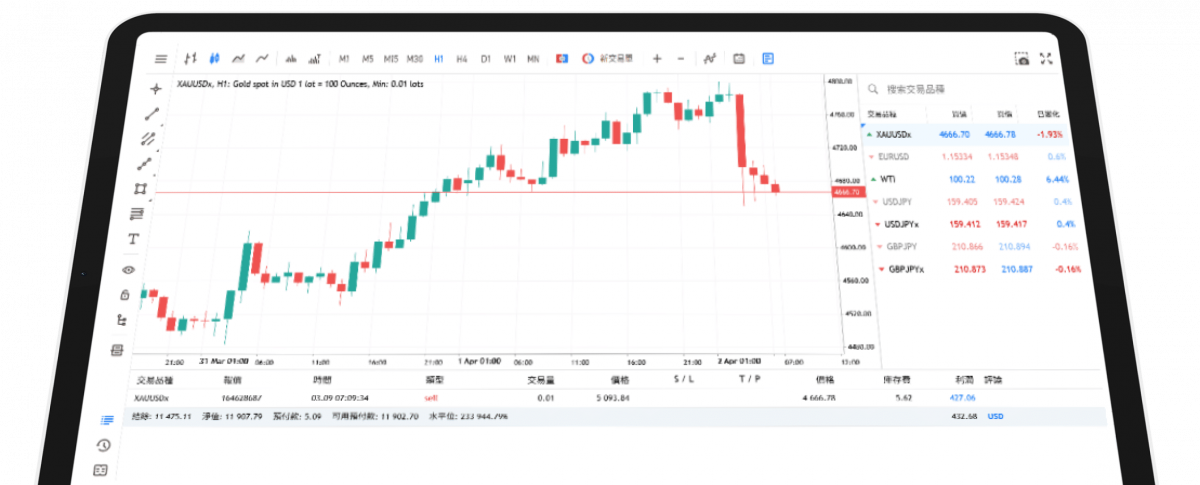Image resolution: width=1200 pixels, height=485 pixels.
Task: Select the Text annotation tool
Action: coord(133,240)
